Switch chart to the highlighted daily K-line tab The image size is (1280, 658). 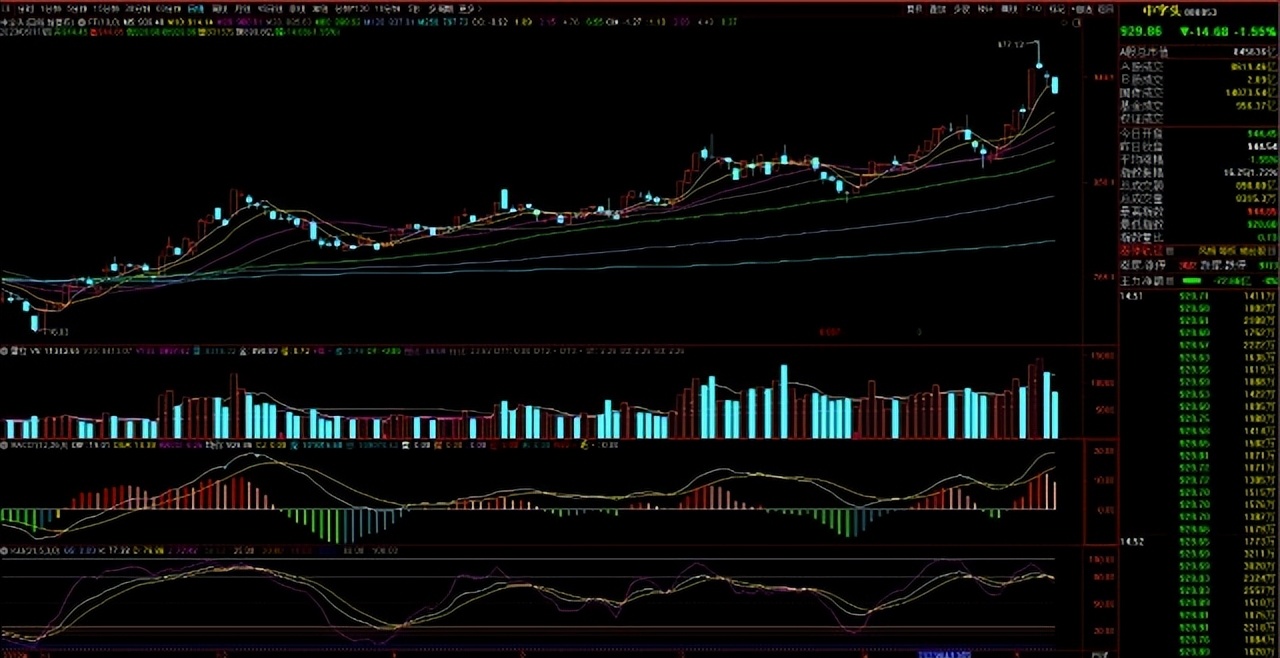[x=196, y=8]
